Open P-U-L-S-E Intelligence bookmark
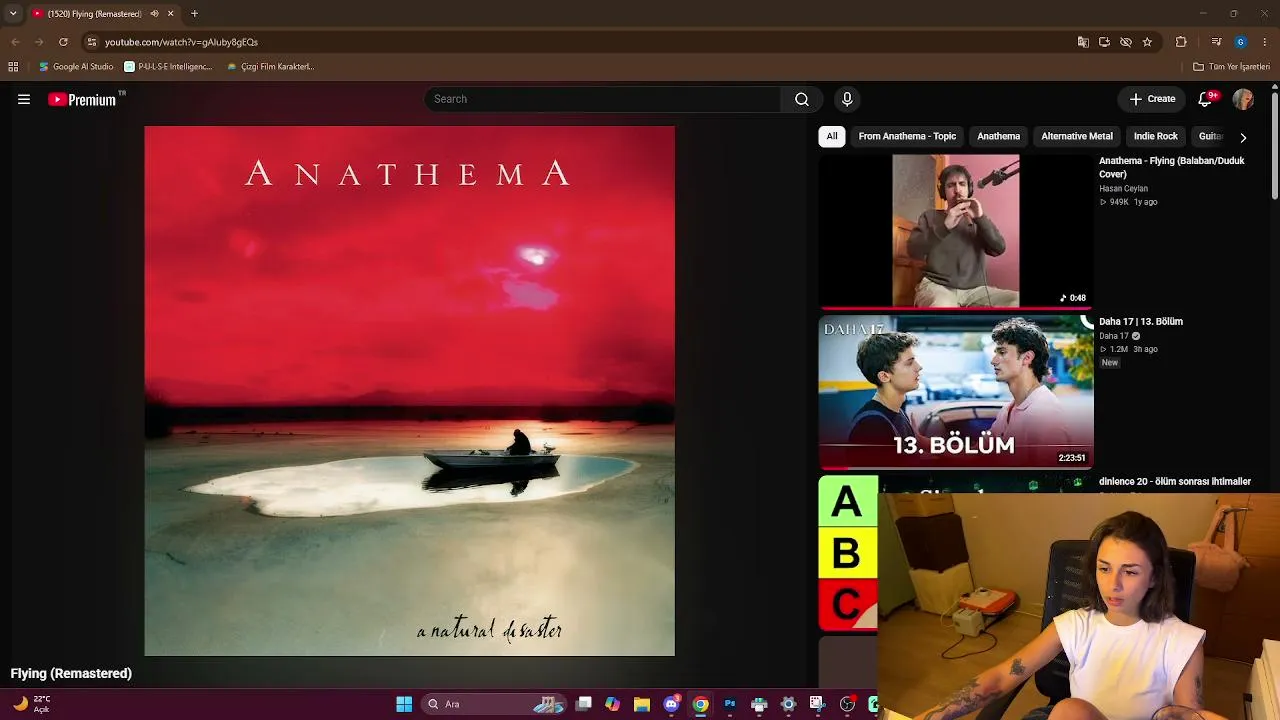The width and height of the screenshot is (1280, 720). (168, 67)
